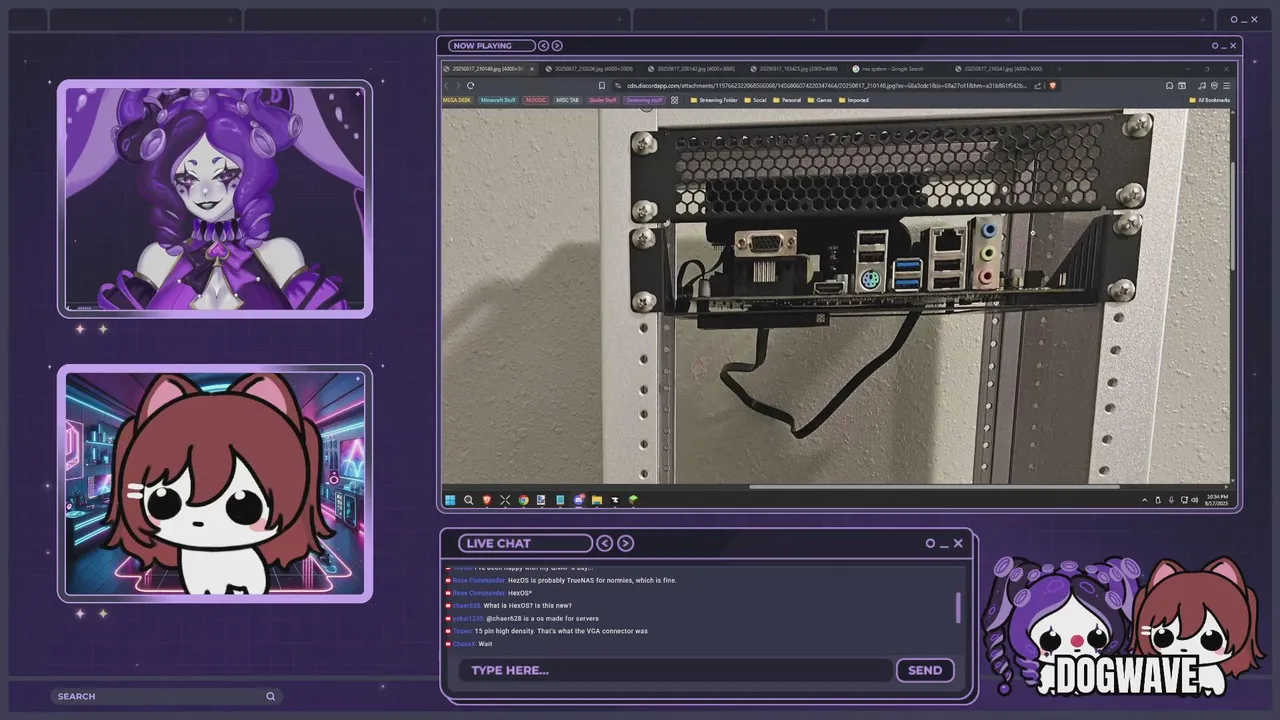The image size is (1280, 720).
Task: Click the Brave VPN icon
Action: pos(1214,86)
